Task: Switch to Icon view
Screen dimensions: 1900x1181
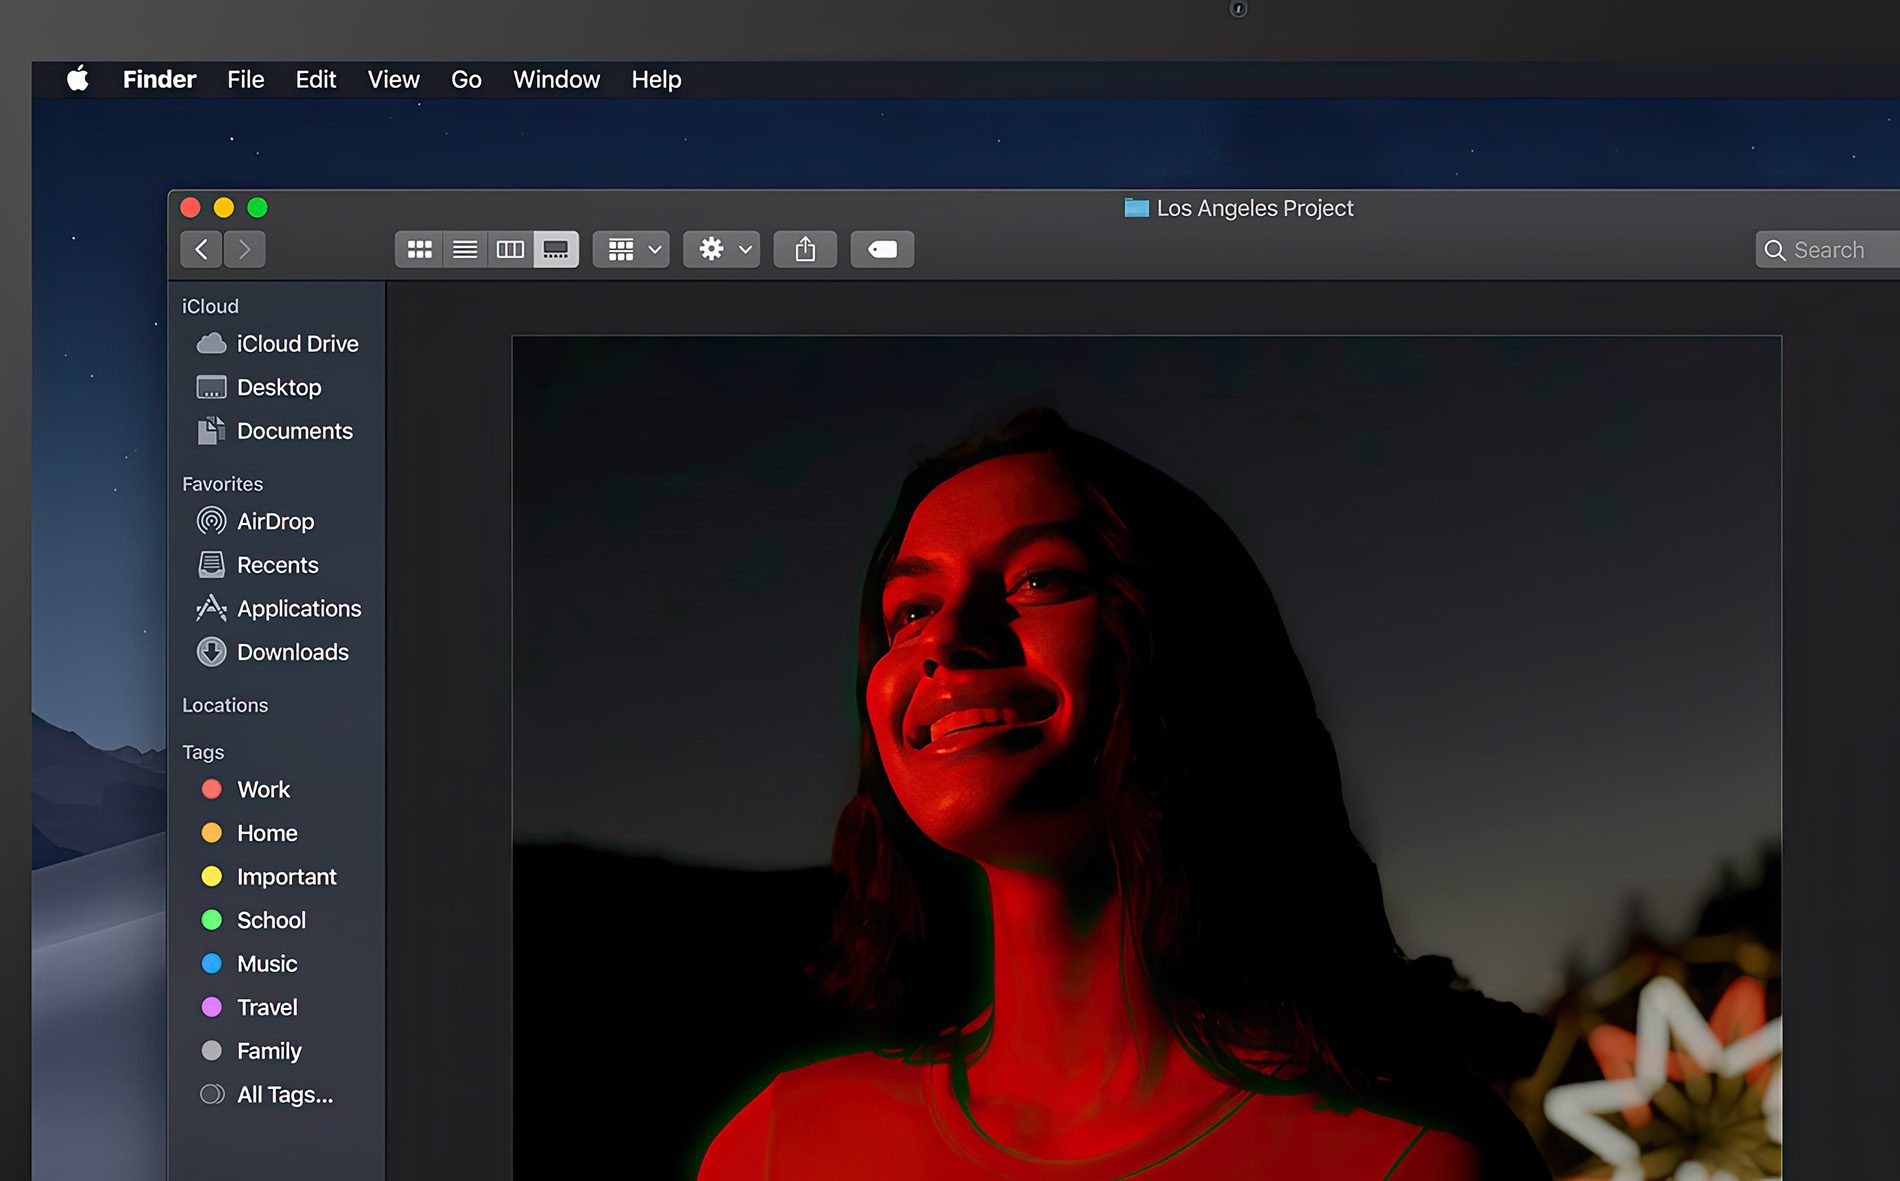Action: tap(419, 249)
